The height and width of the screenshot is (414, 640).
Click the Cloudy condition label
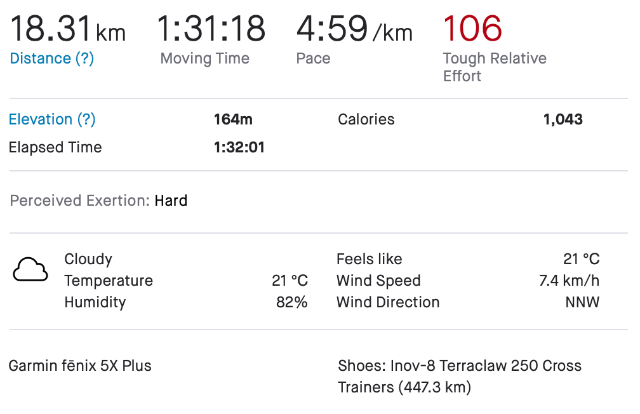[x=88, y=259]
